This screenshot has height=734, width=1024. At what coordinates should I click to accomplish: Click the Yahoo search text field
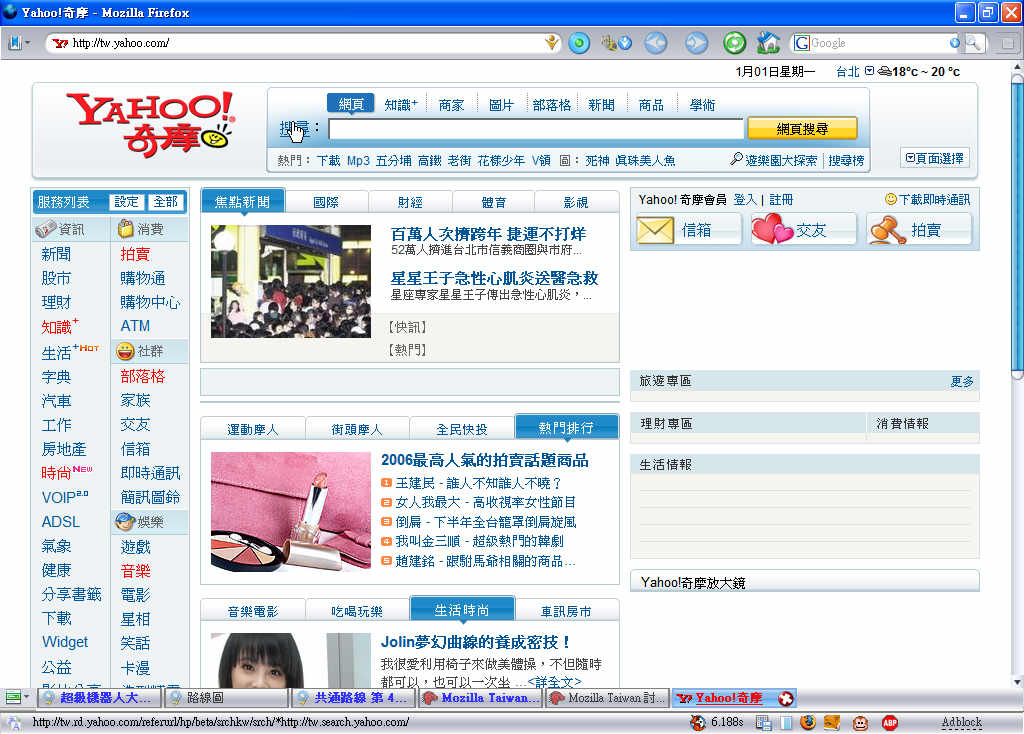pyautogui.click(x=536, y=129)
